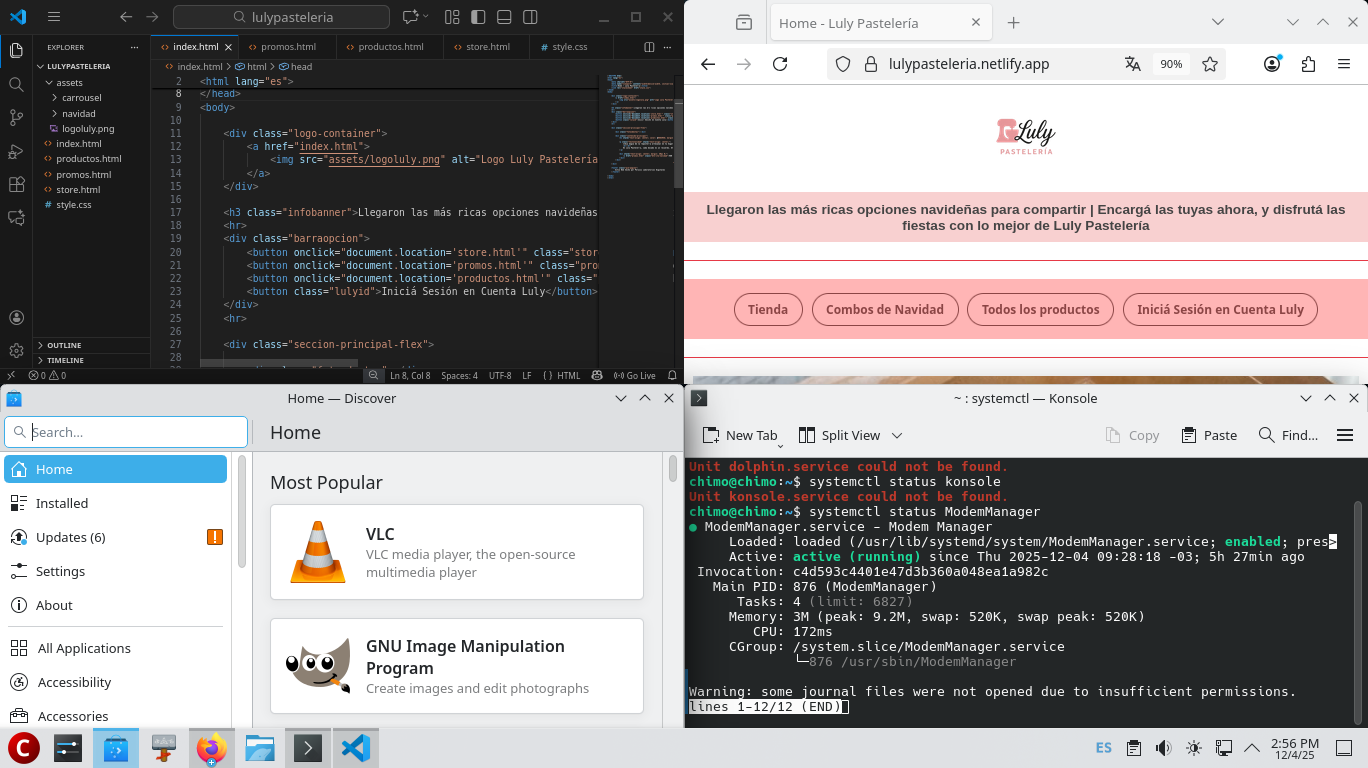
Task: Click the Tienda button on the webpage
Action: [x=768, y=309]
